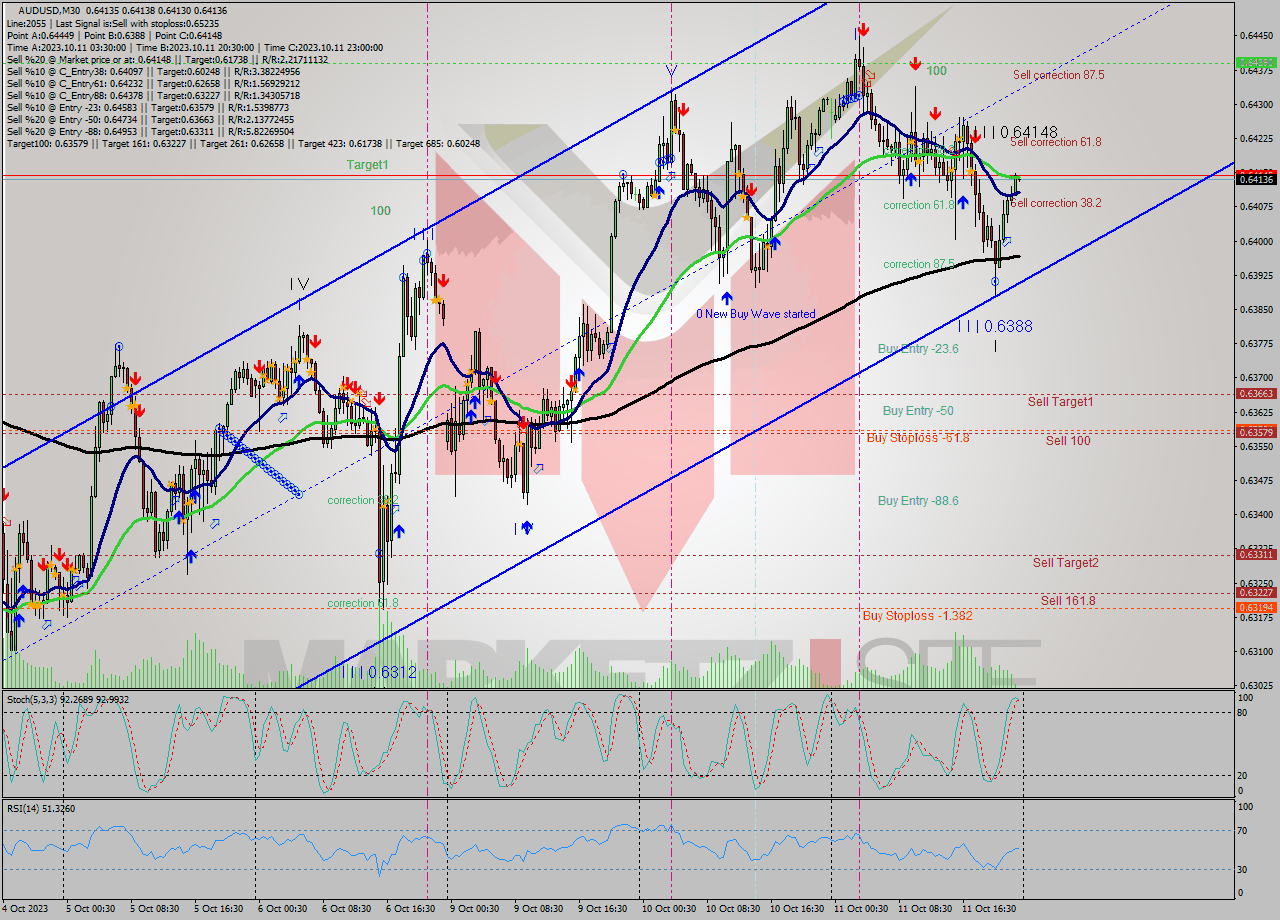Viewport: 1280px width, 920px height.
Task: Click the 0.63194 price tag on axis
Action: (x=1256, y=608)
